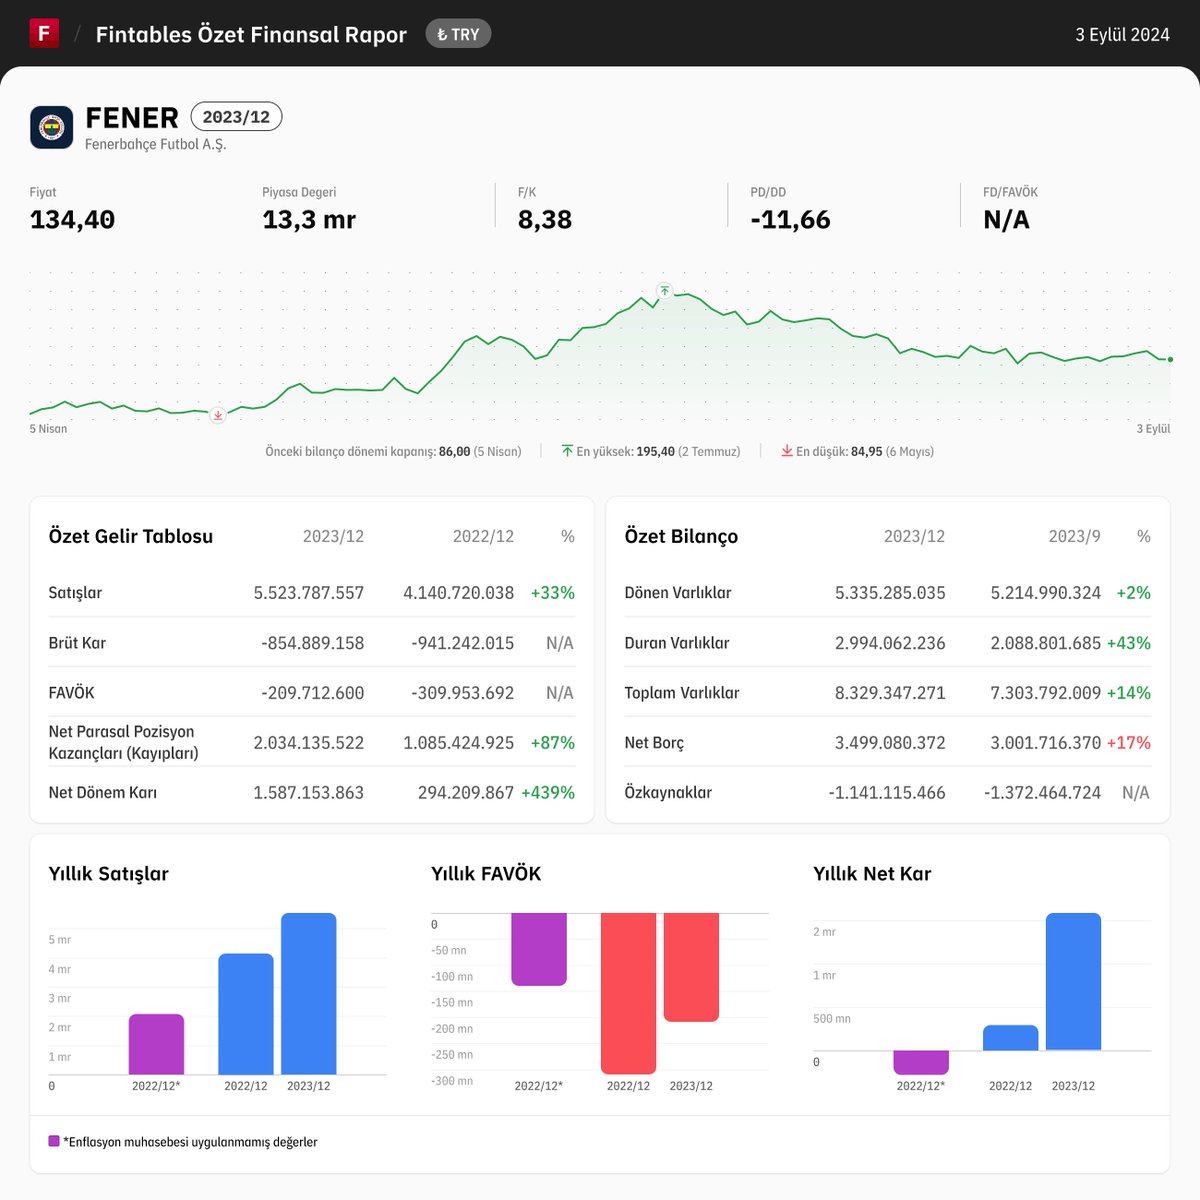1200x1200 pixels.
Task: Click the Özet Bilanço heading
Action: pos(681,536)
